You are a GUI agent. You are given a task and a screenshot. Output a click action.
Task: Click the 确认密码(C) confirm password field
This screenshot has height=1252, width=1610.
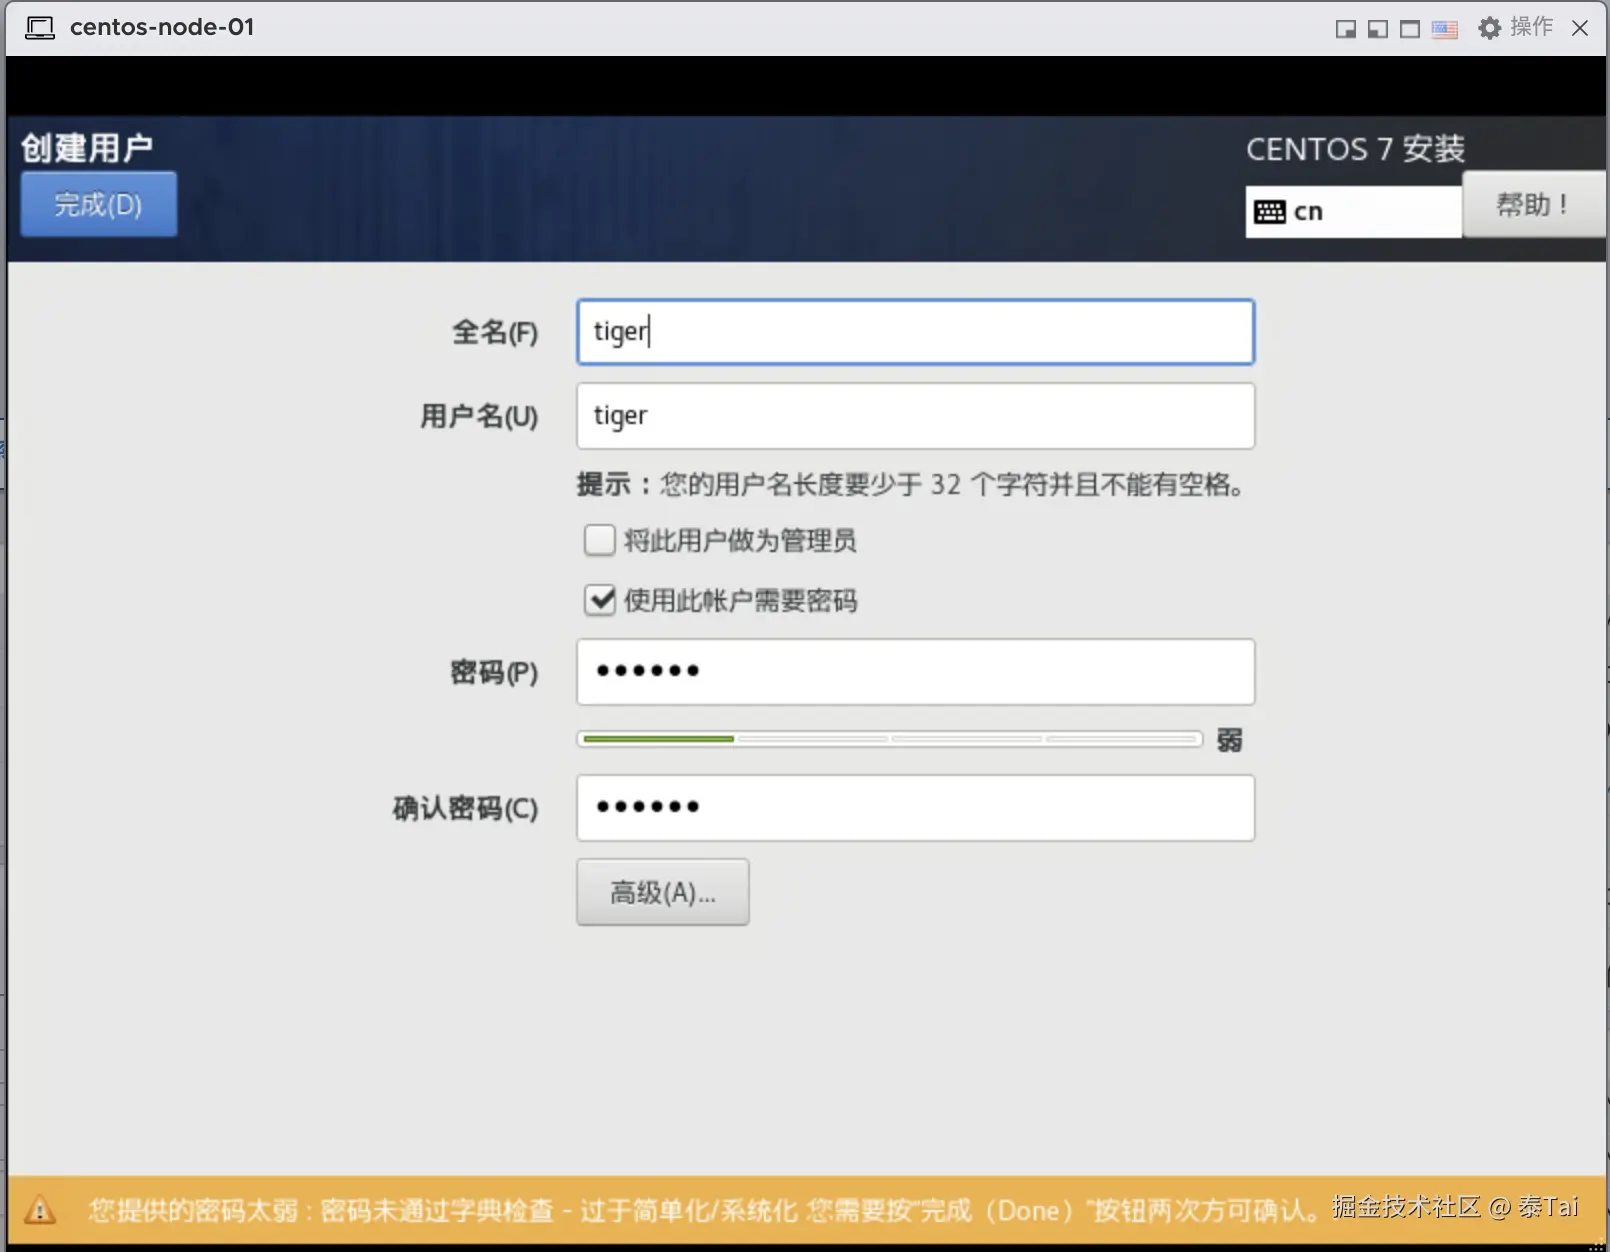pyautogui.click(x=915, y=808)
